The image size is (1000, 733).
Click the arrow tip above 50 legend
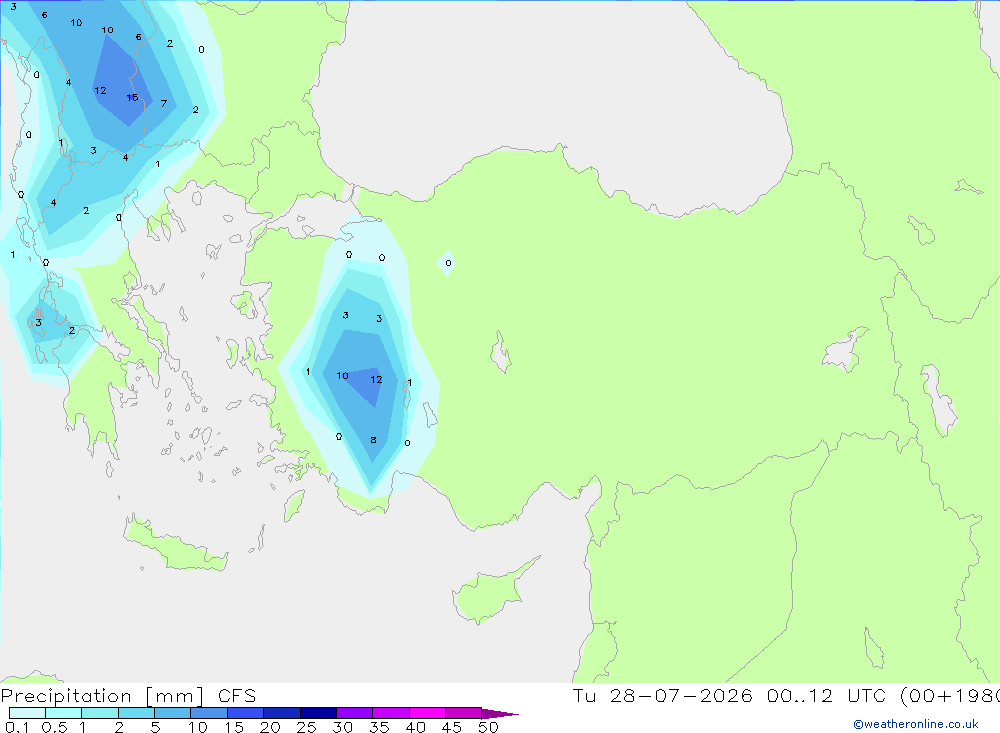[x=500, y=714]
